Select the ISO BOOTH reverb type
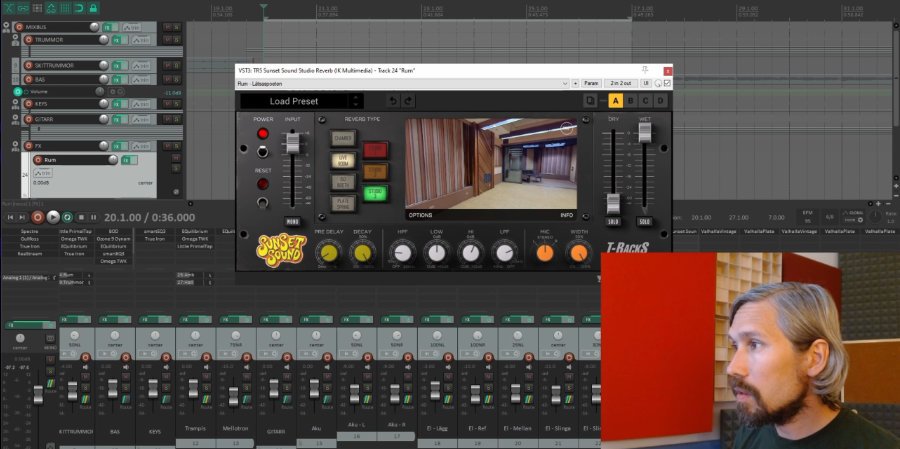 (x=343, y=182)
